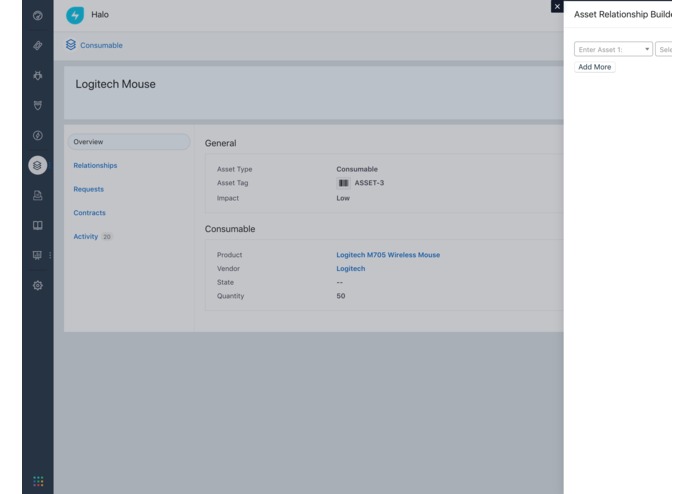Open the partially visible Select dropdown

click(664, 49)
